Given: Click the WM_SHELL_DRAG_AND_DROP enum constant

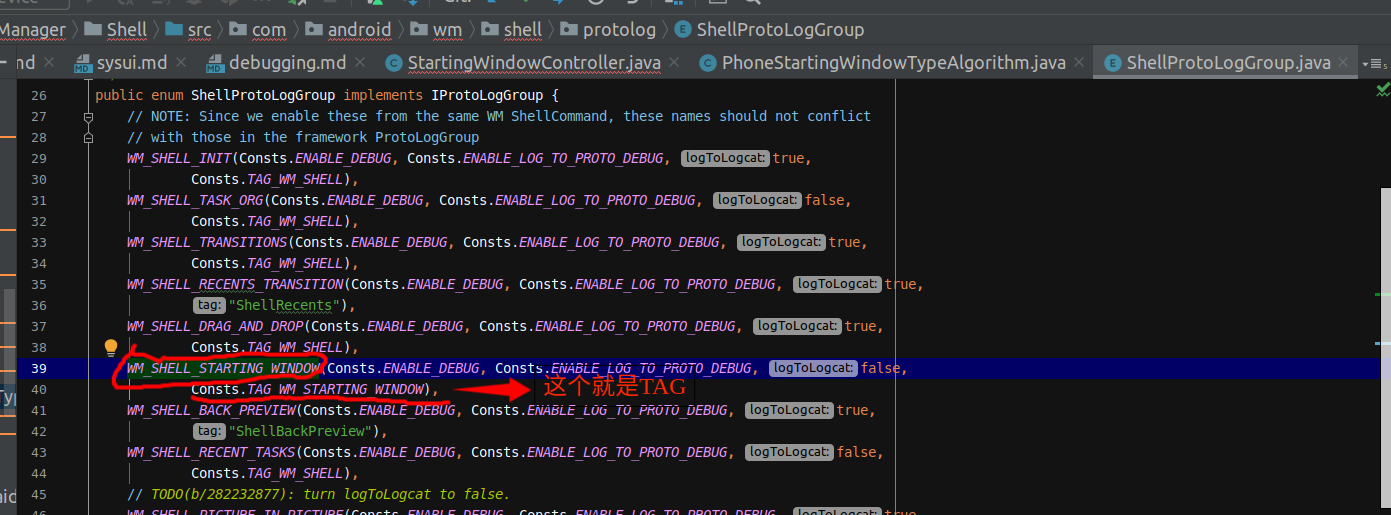Looking at the screenshot, I should pyautogui.click(x=215, y=326).
